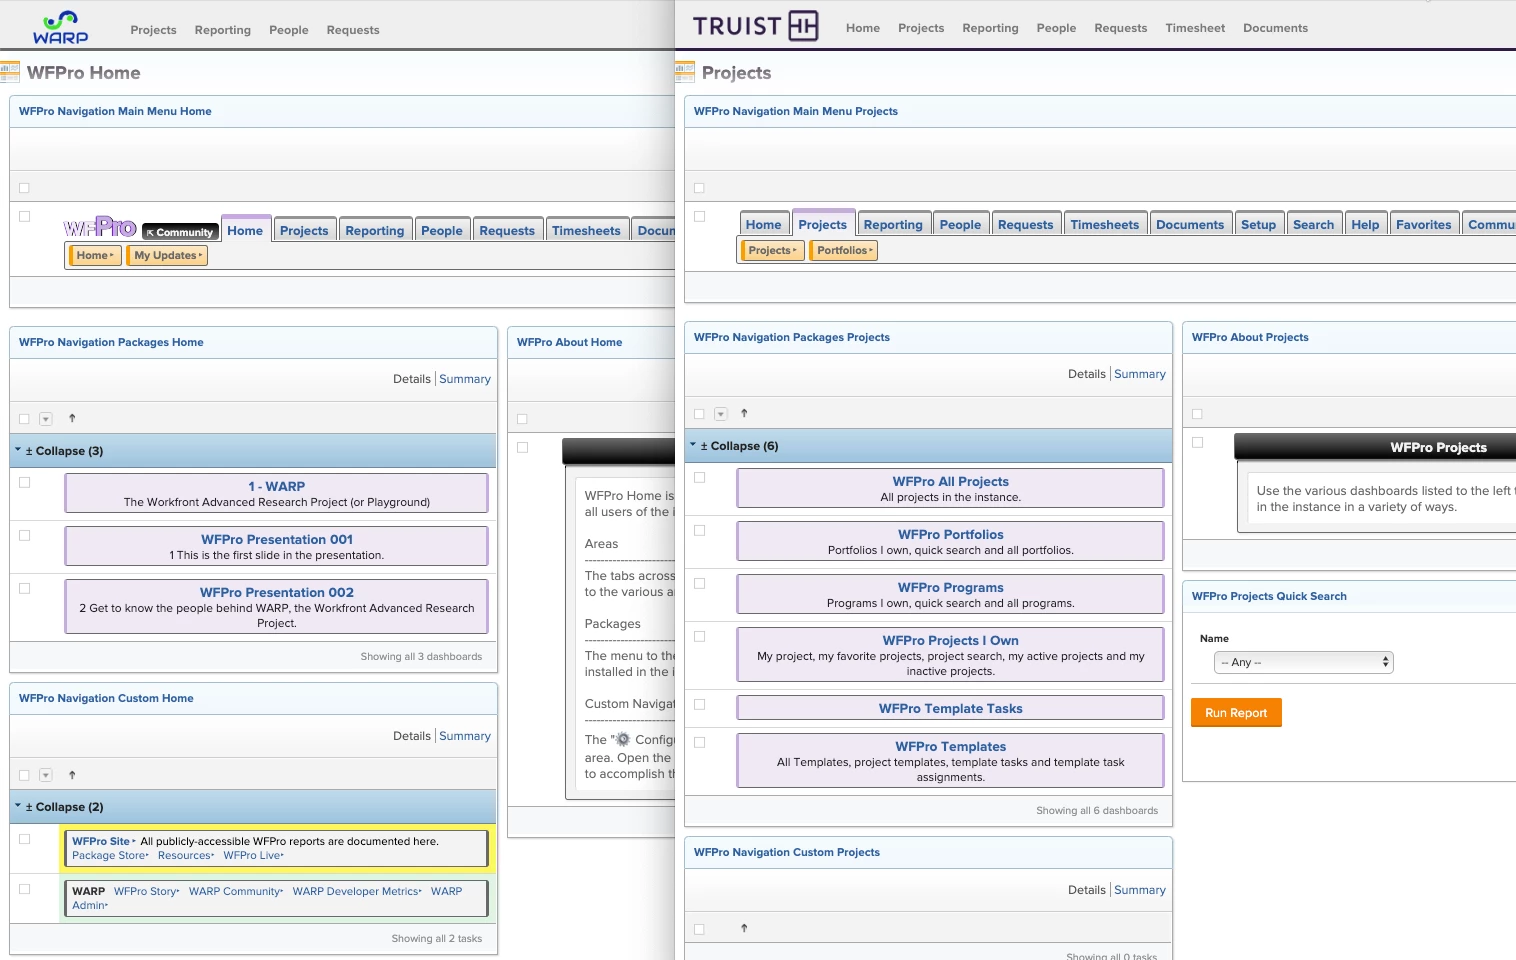Screen dimensions: 1516x960
Task: Expand the My Updates submenu button
Action: (x=168, y=256)
